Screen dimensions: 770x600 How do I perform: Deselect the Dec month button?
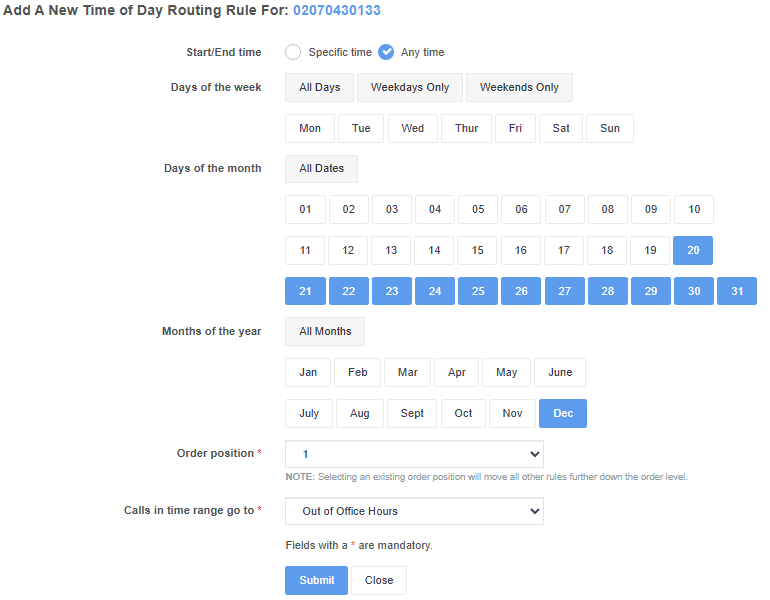[563, 413]
